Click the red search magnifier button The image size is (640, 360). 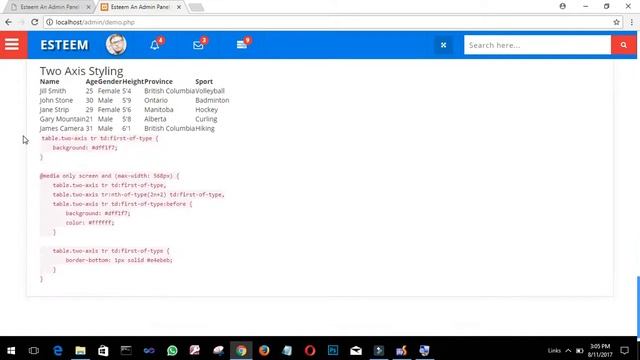click(x=623, y=45)
